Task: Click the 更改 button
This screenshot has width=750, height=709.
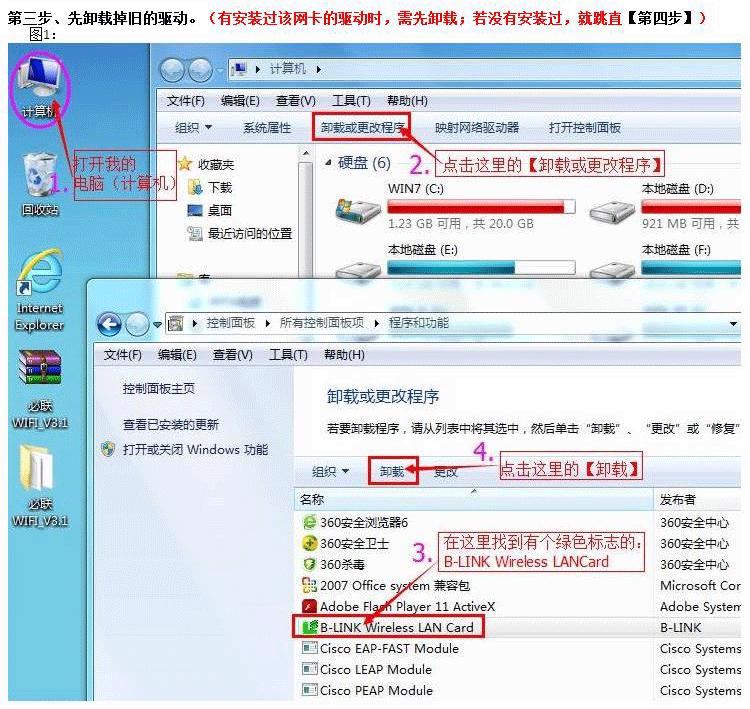Action: pyautogui.click(x=446, y=472)
